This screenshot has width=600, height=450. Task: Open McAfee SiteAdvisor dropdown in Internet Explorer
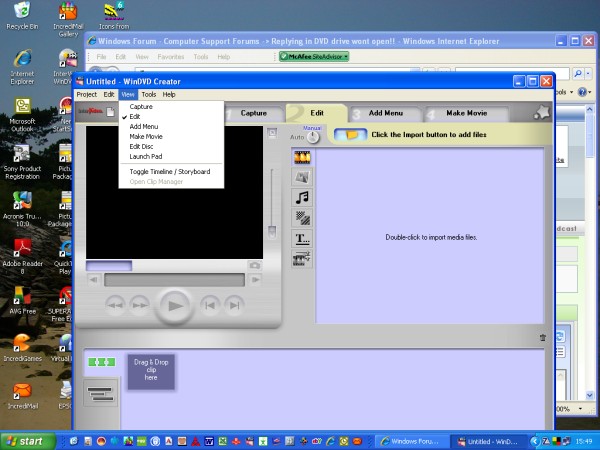coord(314,57)
